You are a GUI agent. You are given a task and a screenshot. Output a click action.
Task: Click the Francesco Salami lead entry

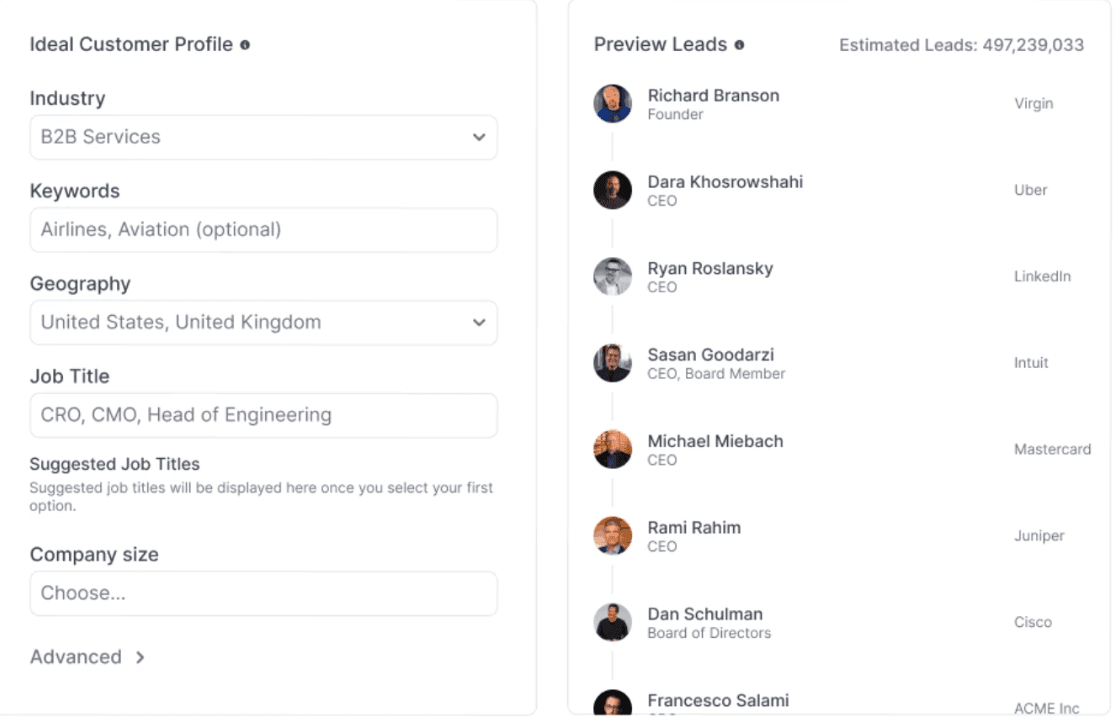click(717, 701)
